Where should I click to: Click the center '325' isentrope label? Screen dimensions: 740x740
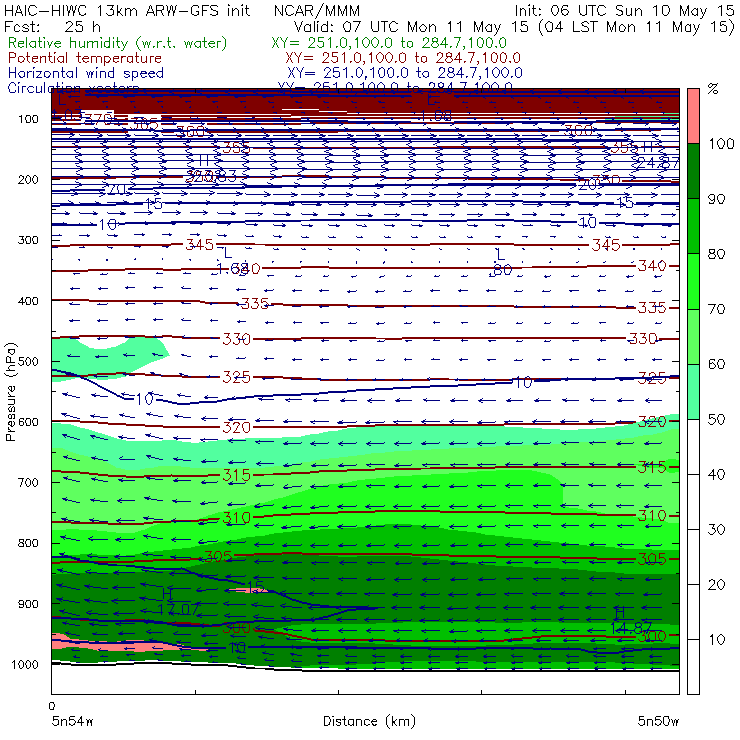[236, 377]
